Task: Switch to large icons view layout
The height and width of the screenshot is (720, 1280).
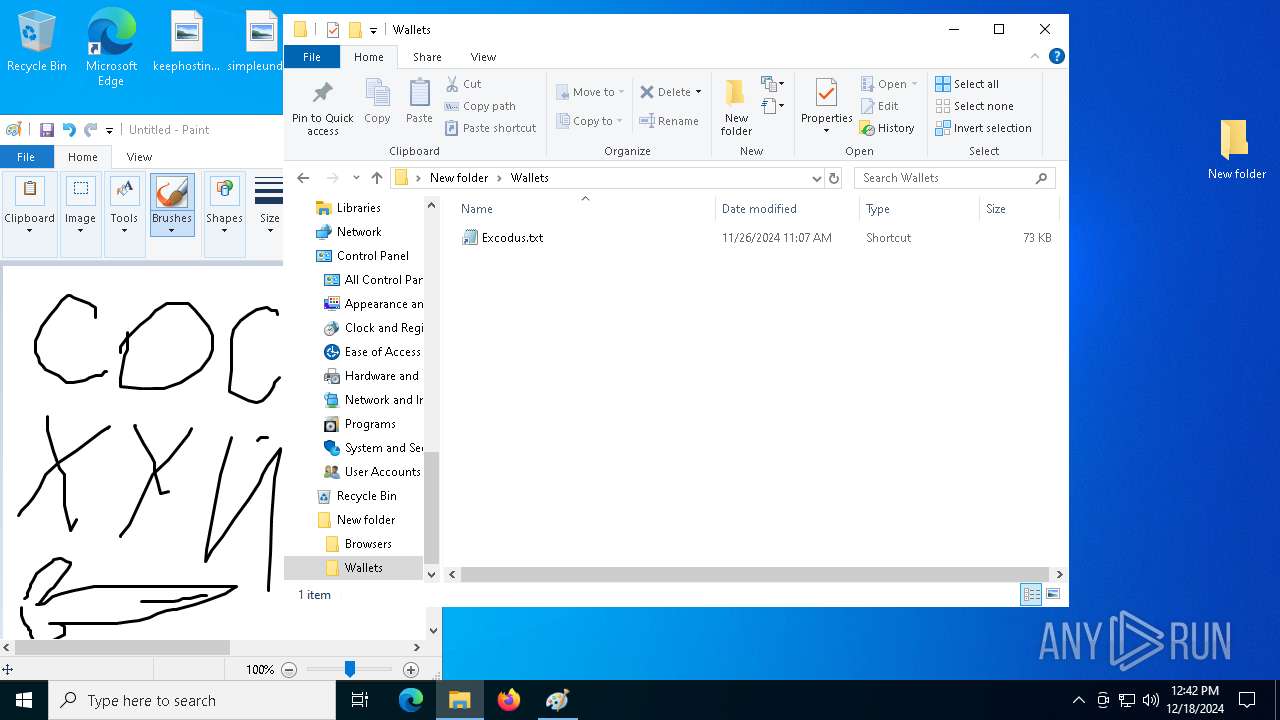Action: coord(1053,594)
